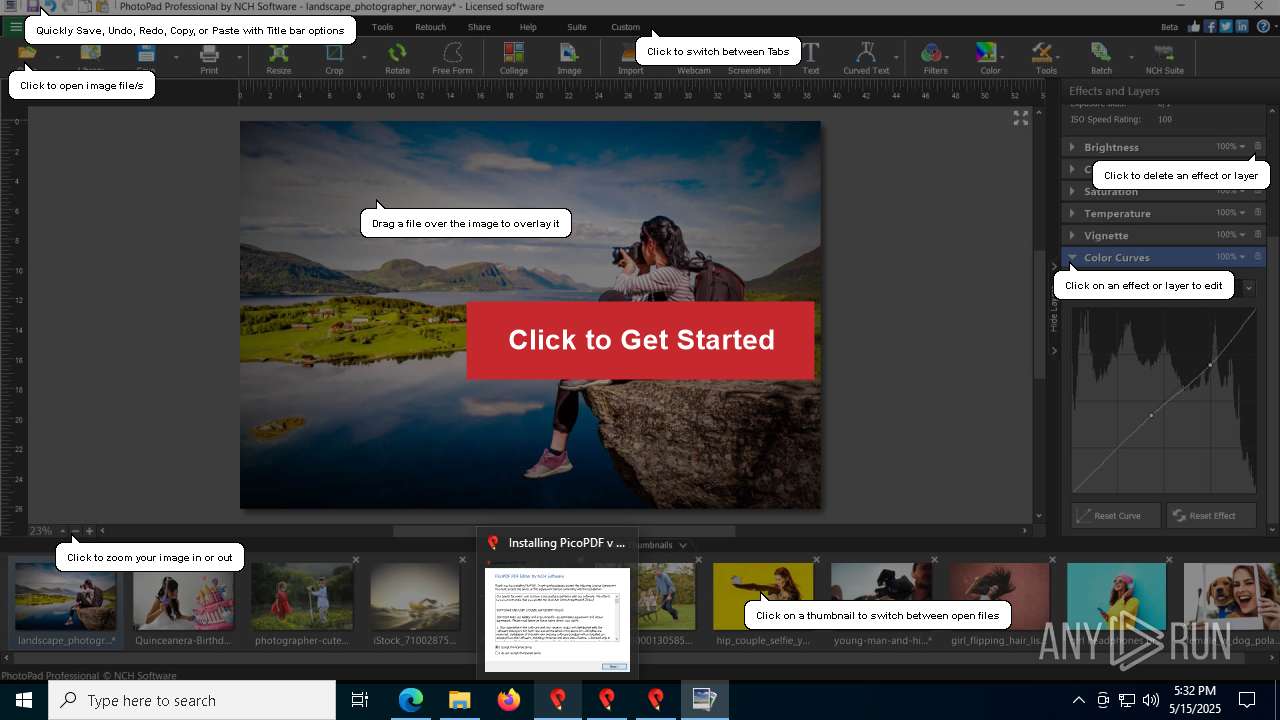Open Firefox from taskbar
The image size is (1280, 720).
coord(509,700)
